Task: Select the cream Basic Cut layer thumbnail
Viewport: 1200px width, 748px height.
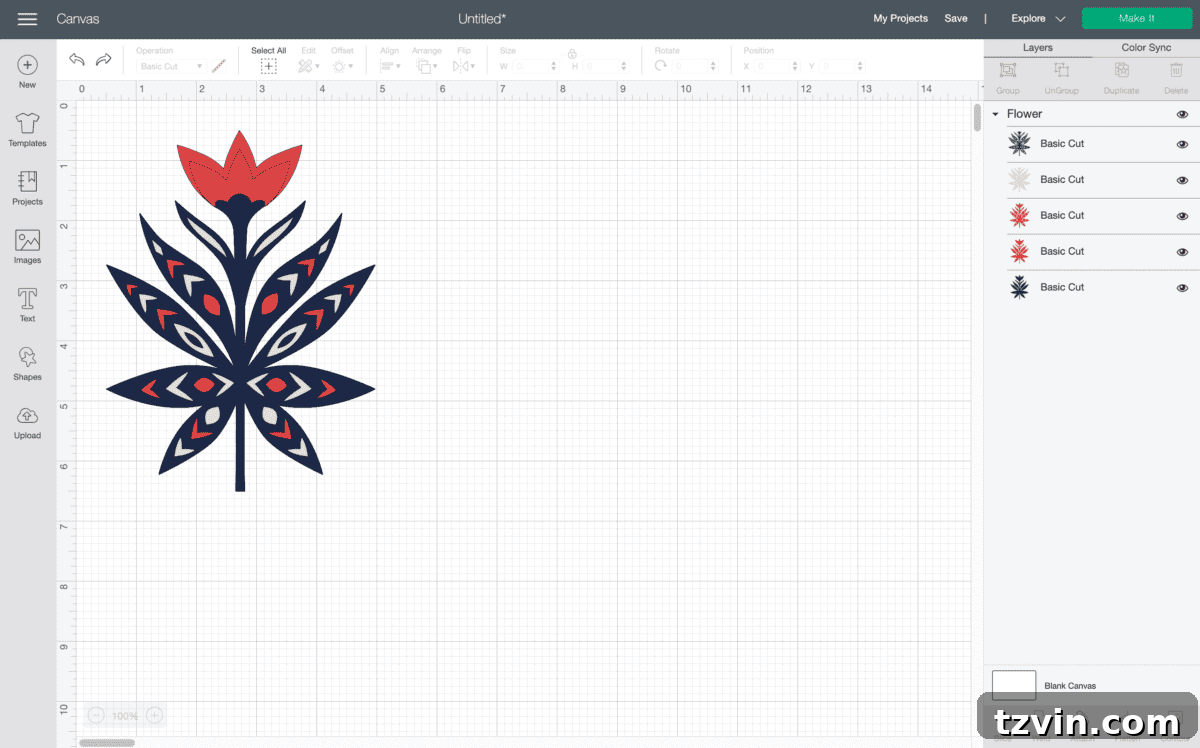Action: click(1019, 180)
